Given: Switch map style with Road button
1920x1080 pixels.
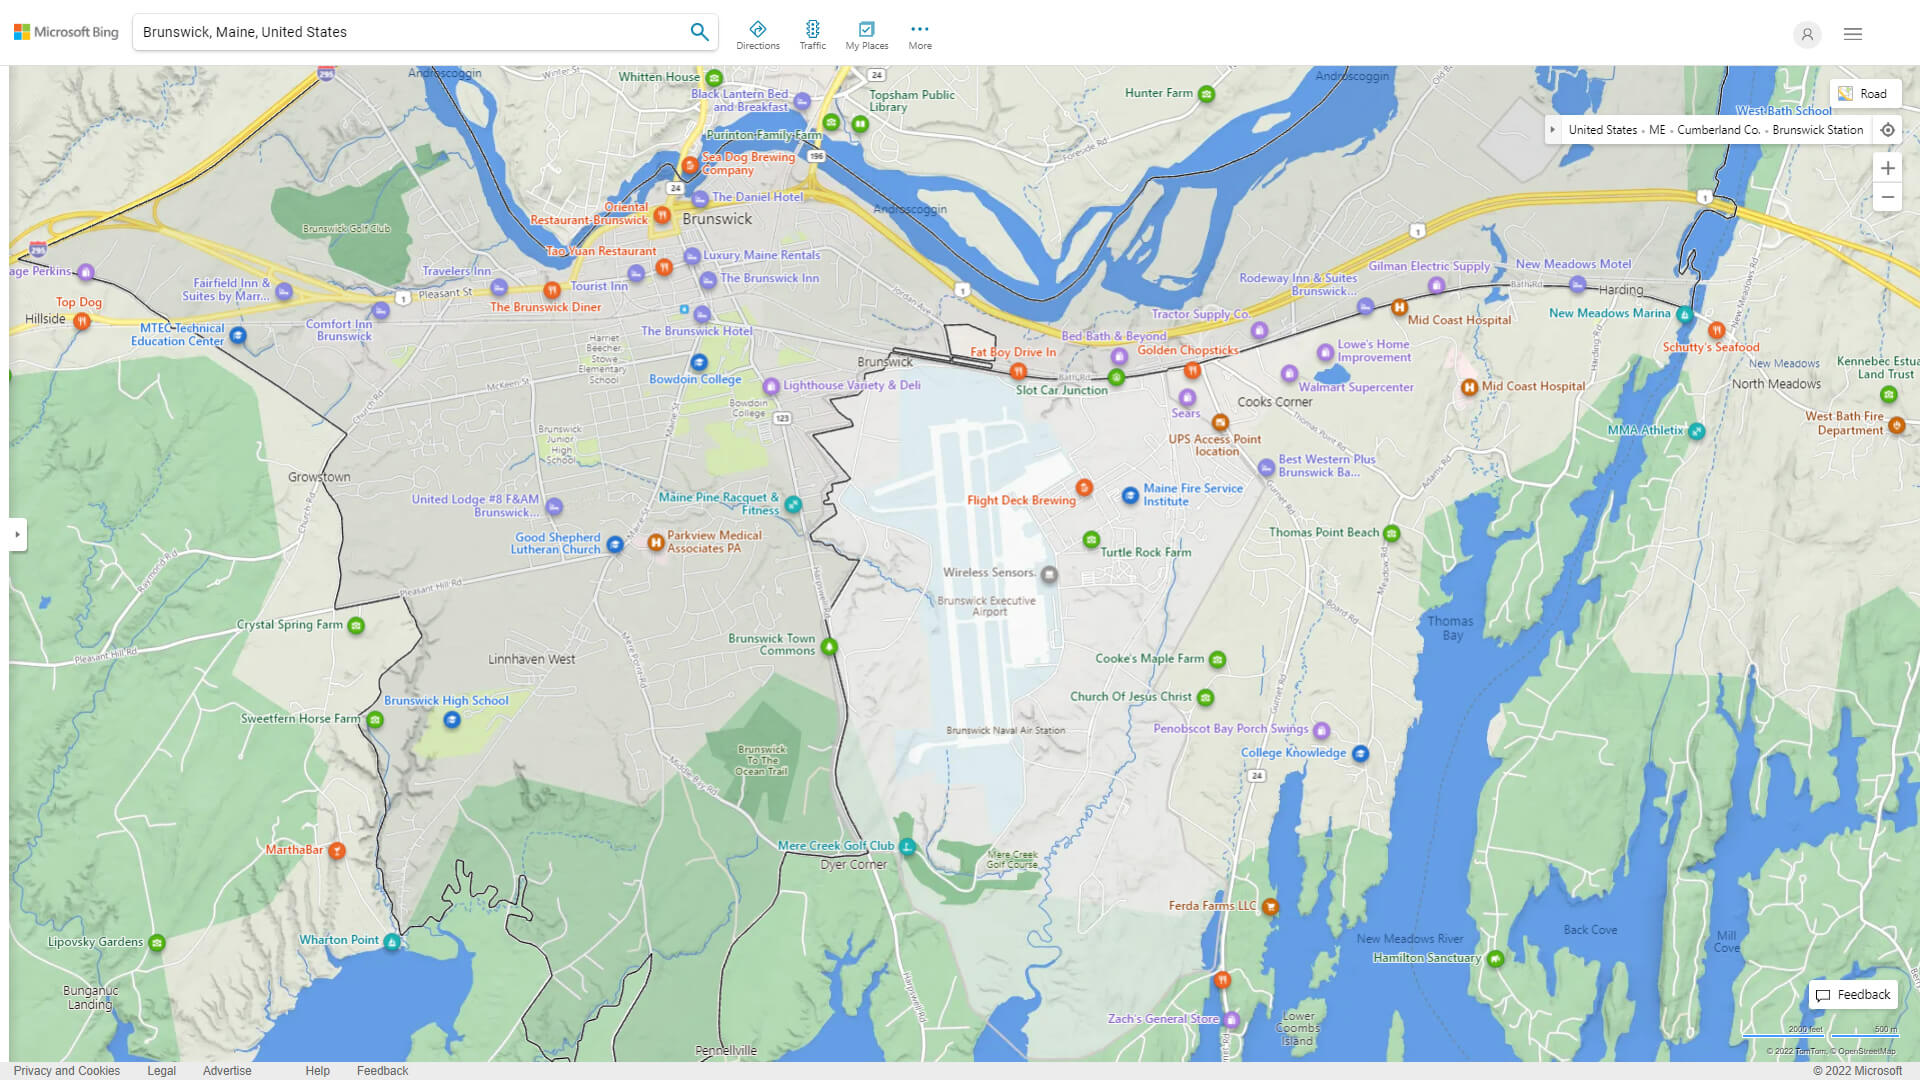Looking at the screenshot, I should point(1863,93).
